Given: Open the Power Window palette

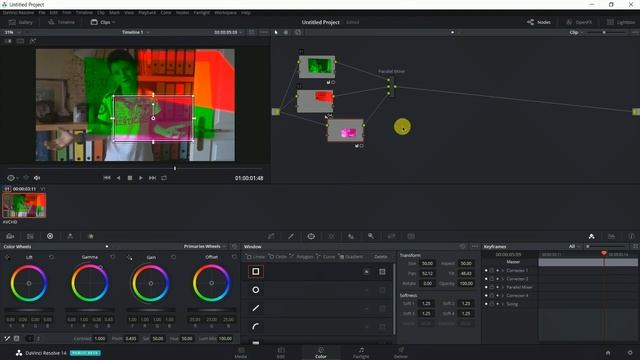Looking at the screenshot, I should click(311, 236).
